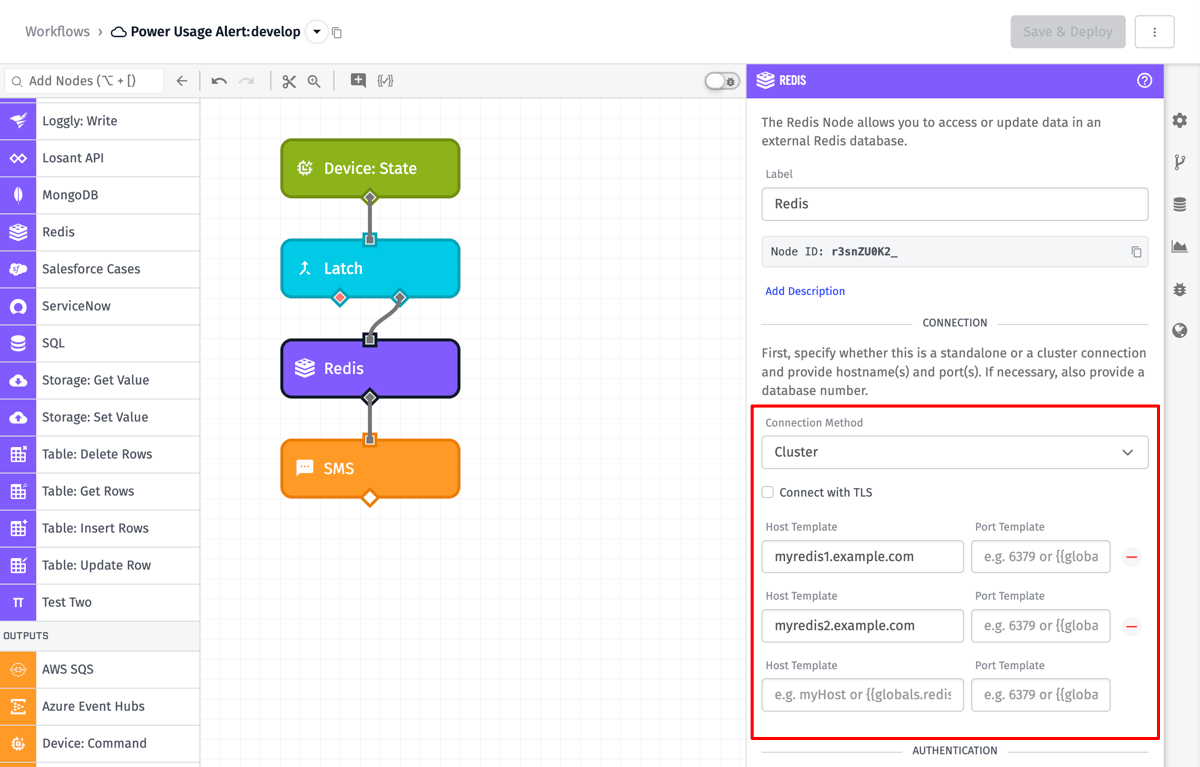Edit the myredis1.example.com host field
The image size is (1200, 767).
point(863,557)
